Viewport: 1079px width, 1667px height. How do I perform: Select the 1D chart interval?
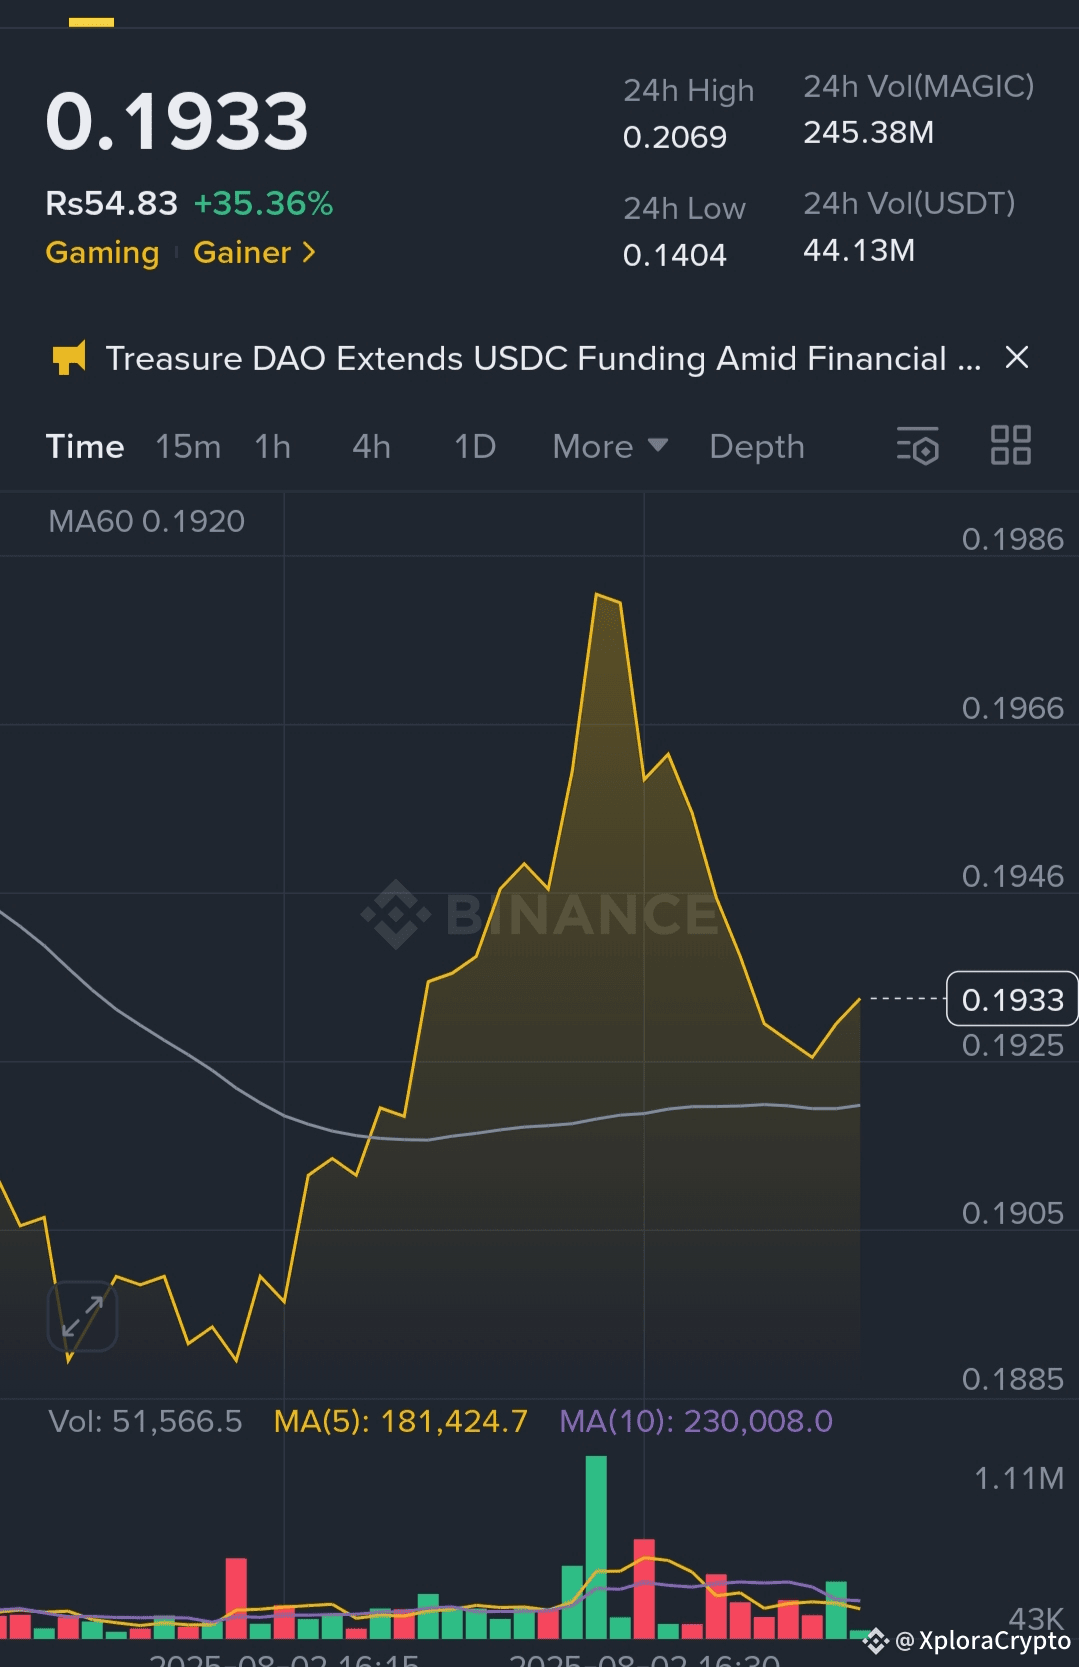coord(475,446)
